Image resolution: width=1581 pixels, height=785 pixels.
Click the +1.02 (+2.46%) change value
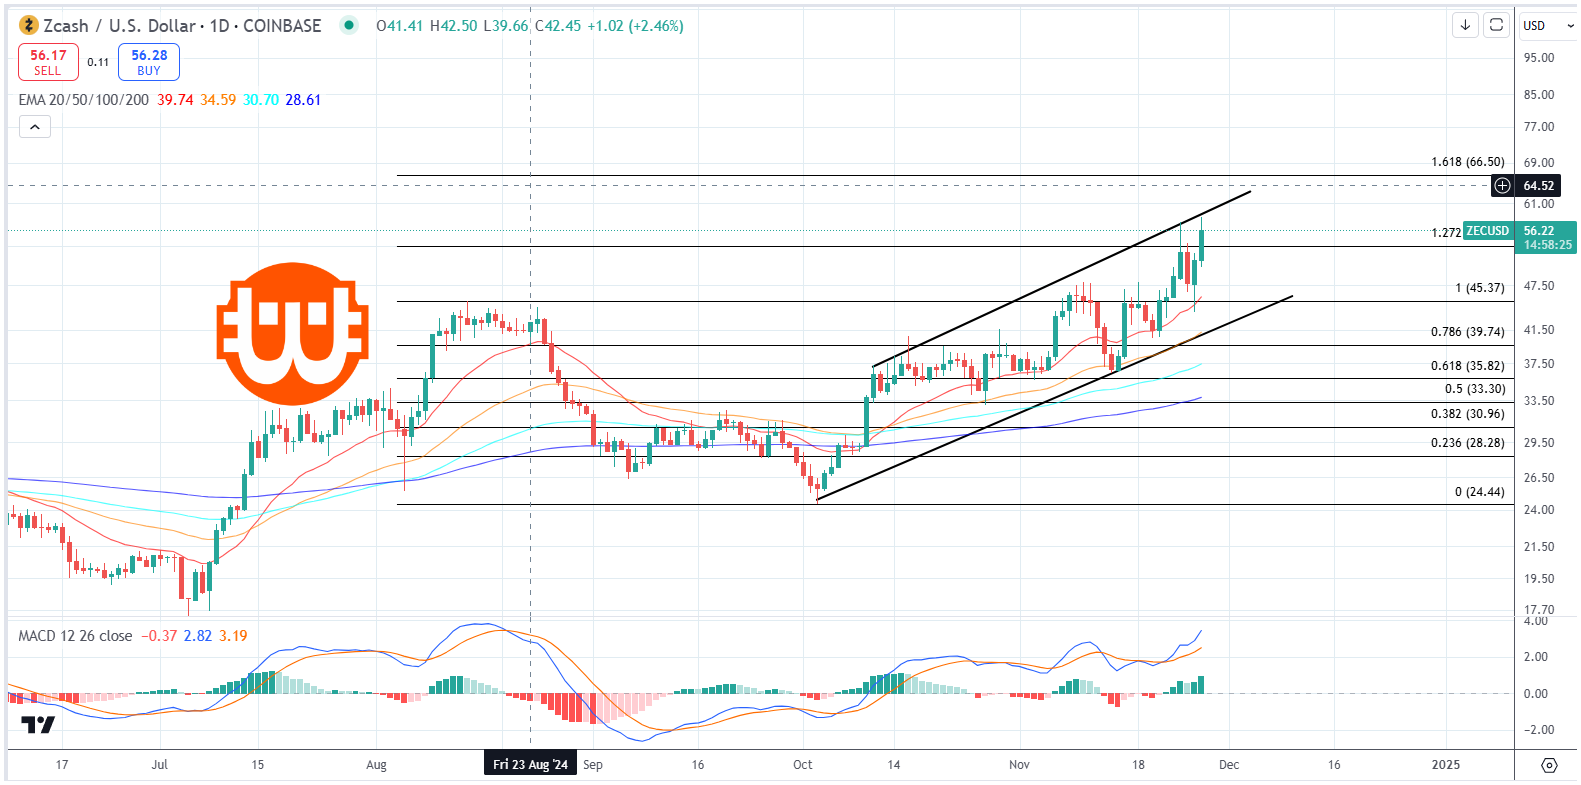coord(635,26)
